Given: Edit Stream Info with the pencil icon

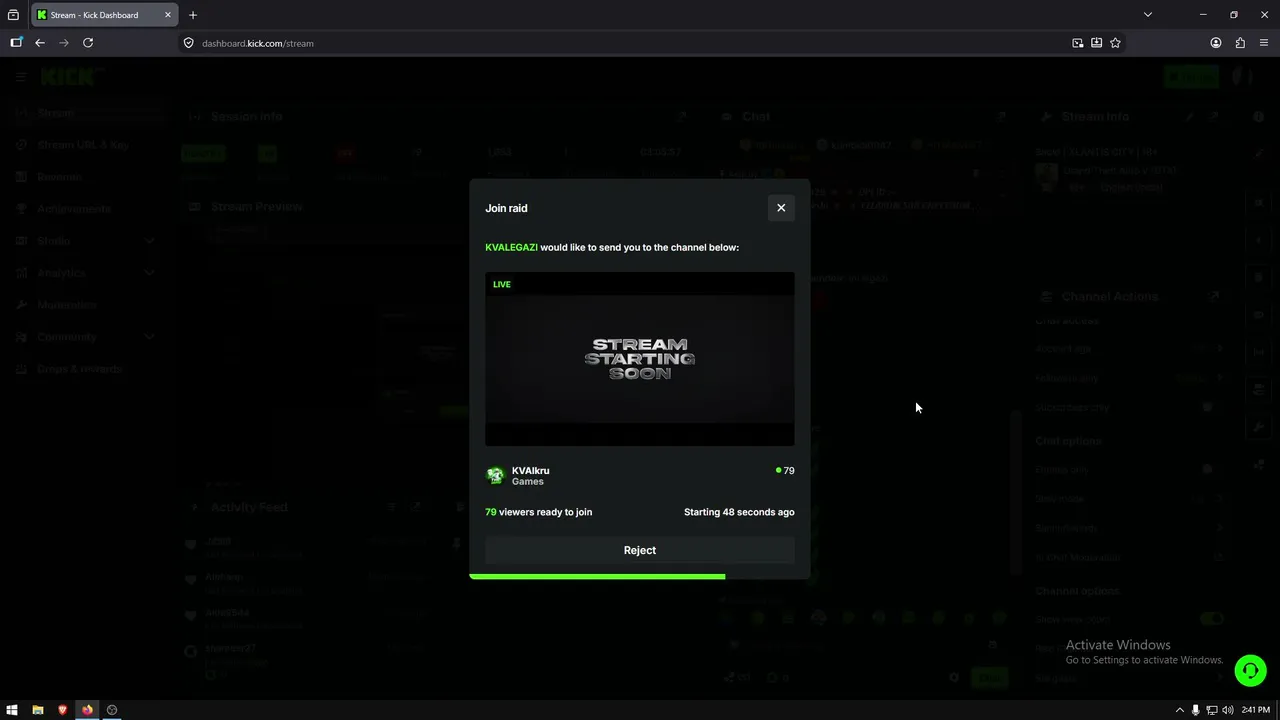Looking at the screenshot, I should 1190,117.
